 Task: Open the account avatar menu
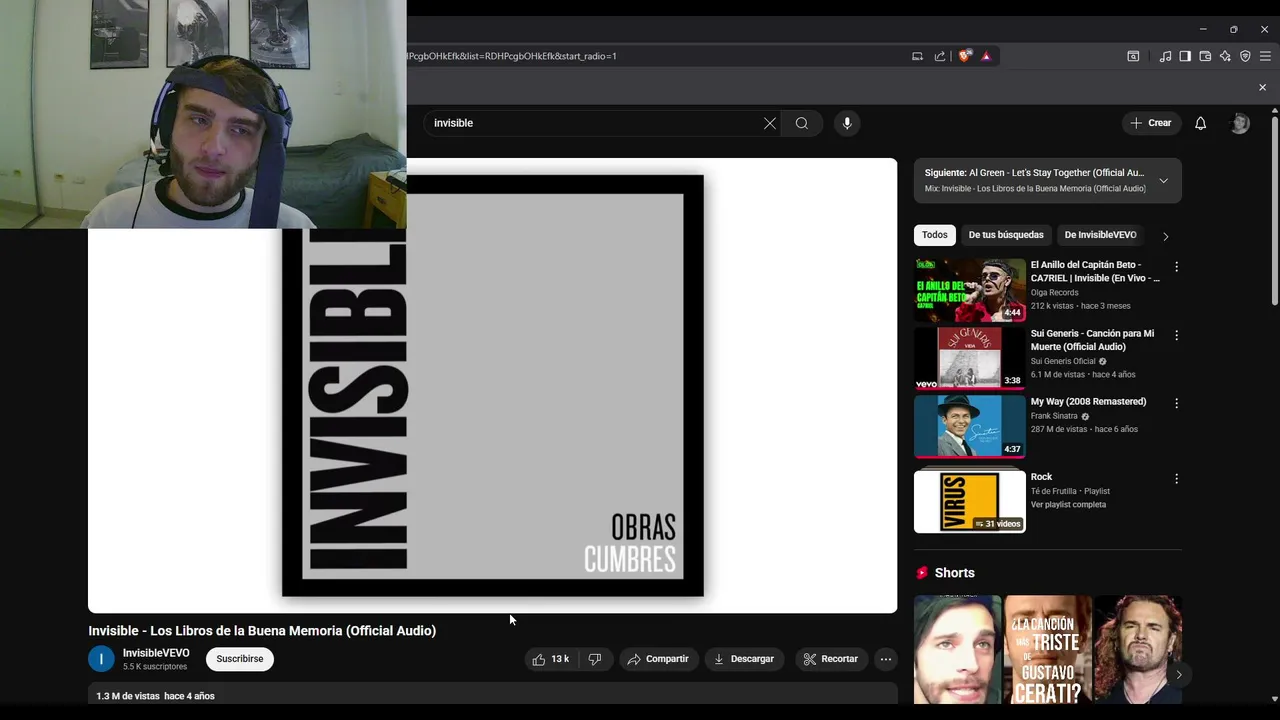1240,123
